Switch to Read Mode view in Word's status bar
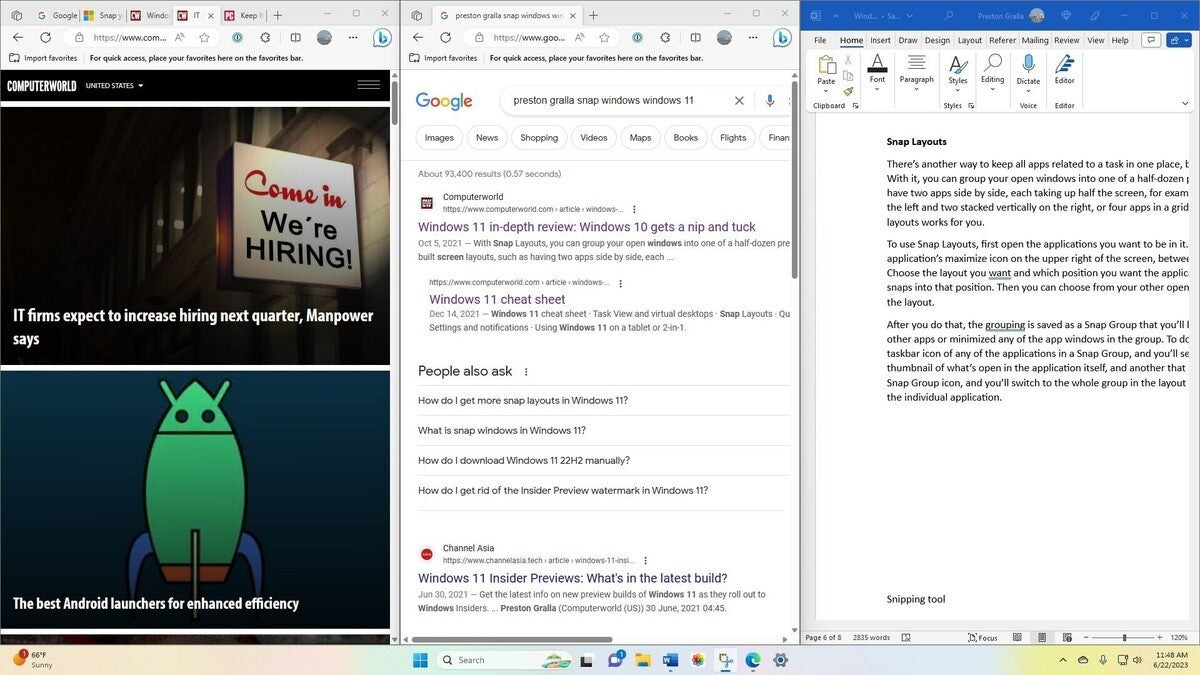 click(1018, 637)
